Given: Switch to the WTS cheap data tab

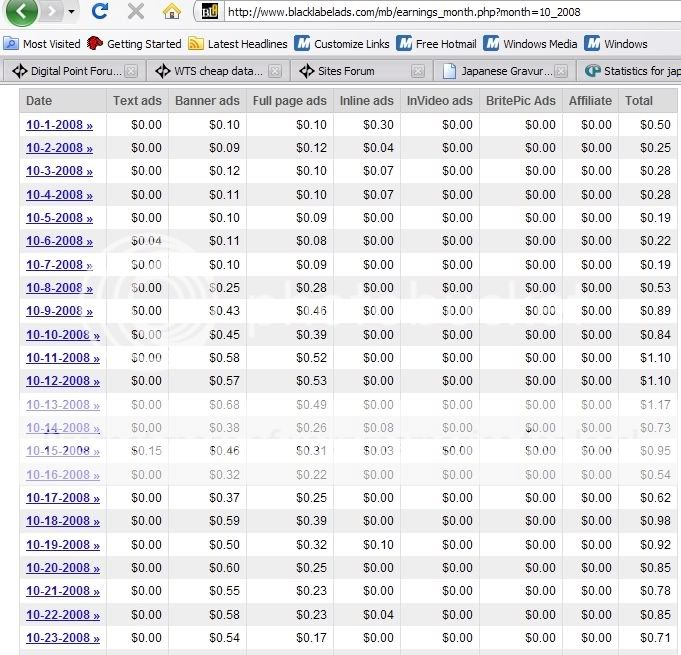Looking at the screenshot, I should (216, 71).
